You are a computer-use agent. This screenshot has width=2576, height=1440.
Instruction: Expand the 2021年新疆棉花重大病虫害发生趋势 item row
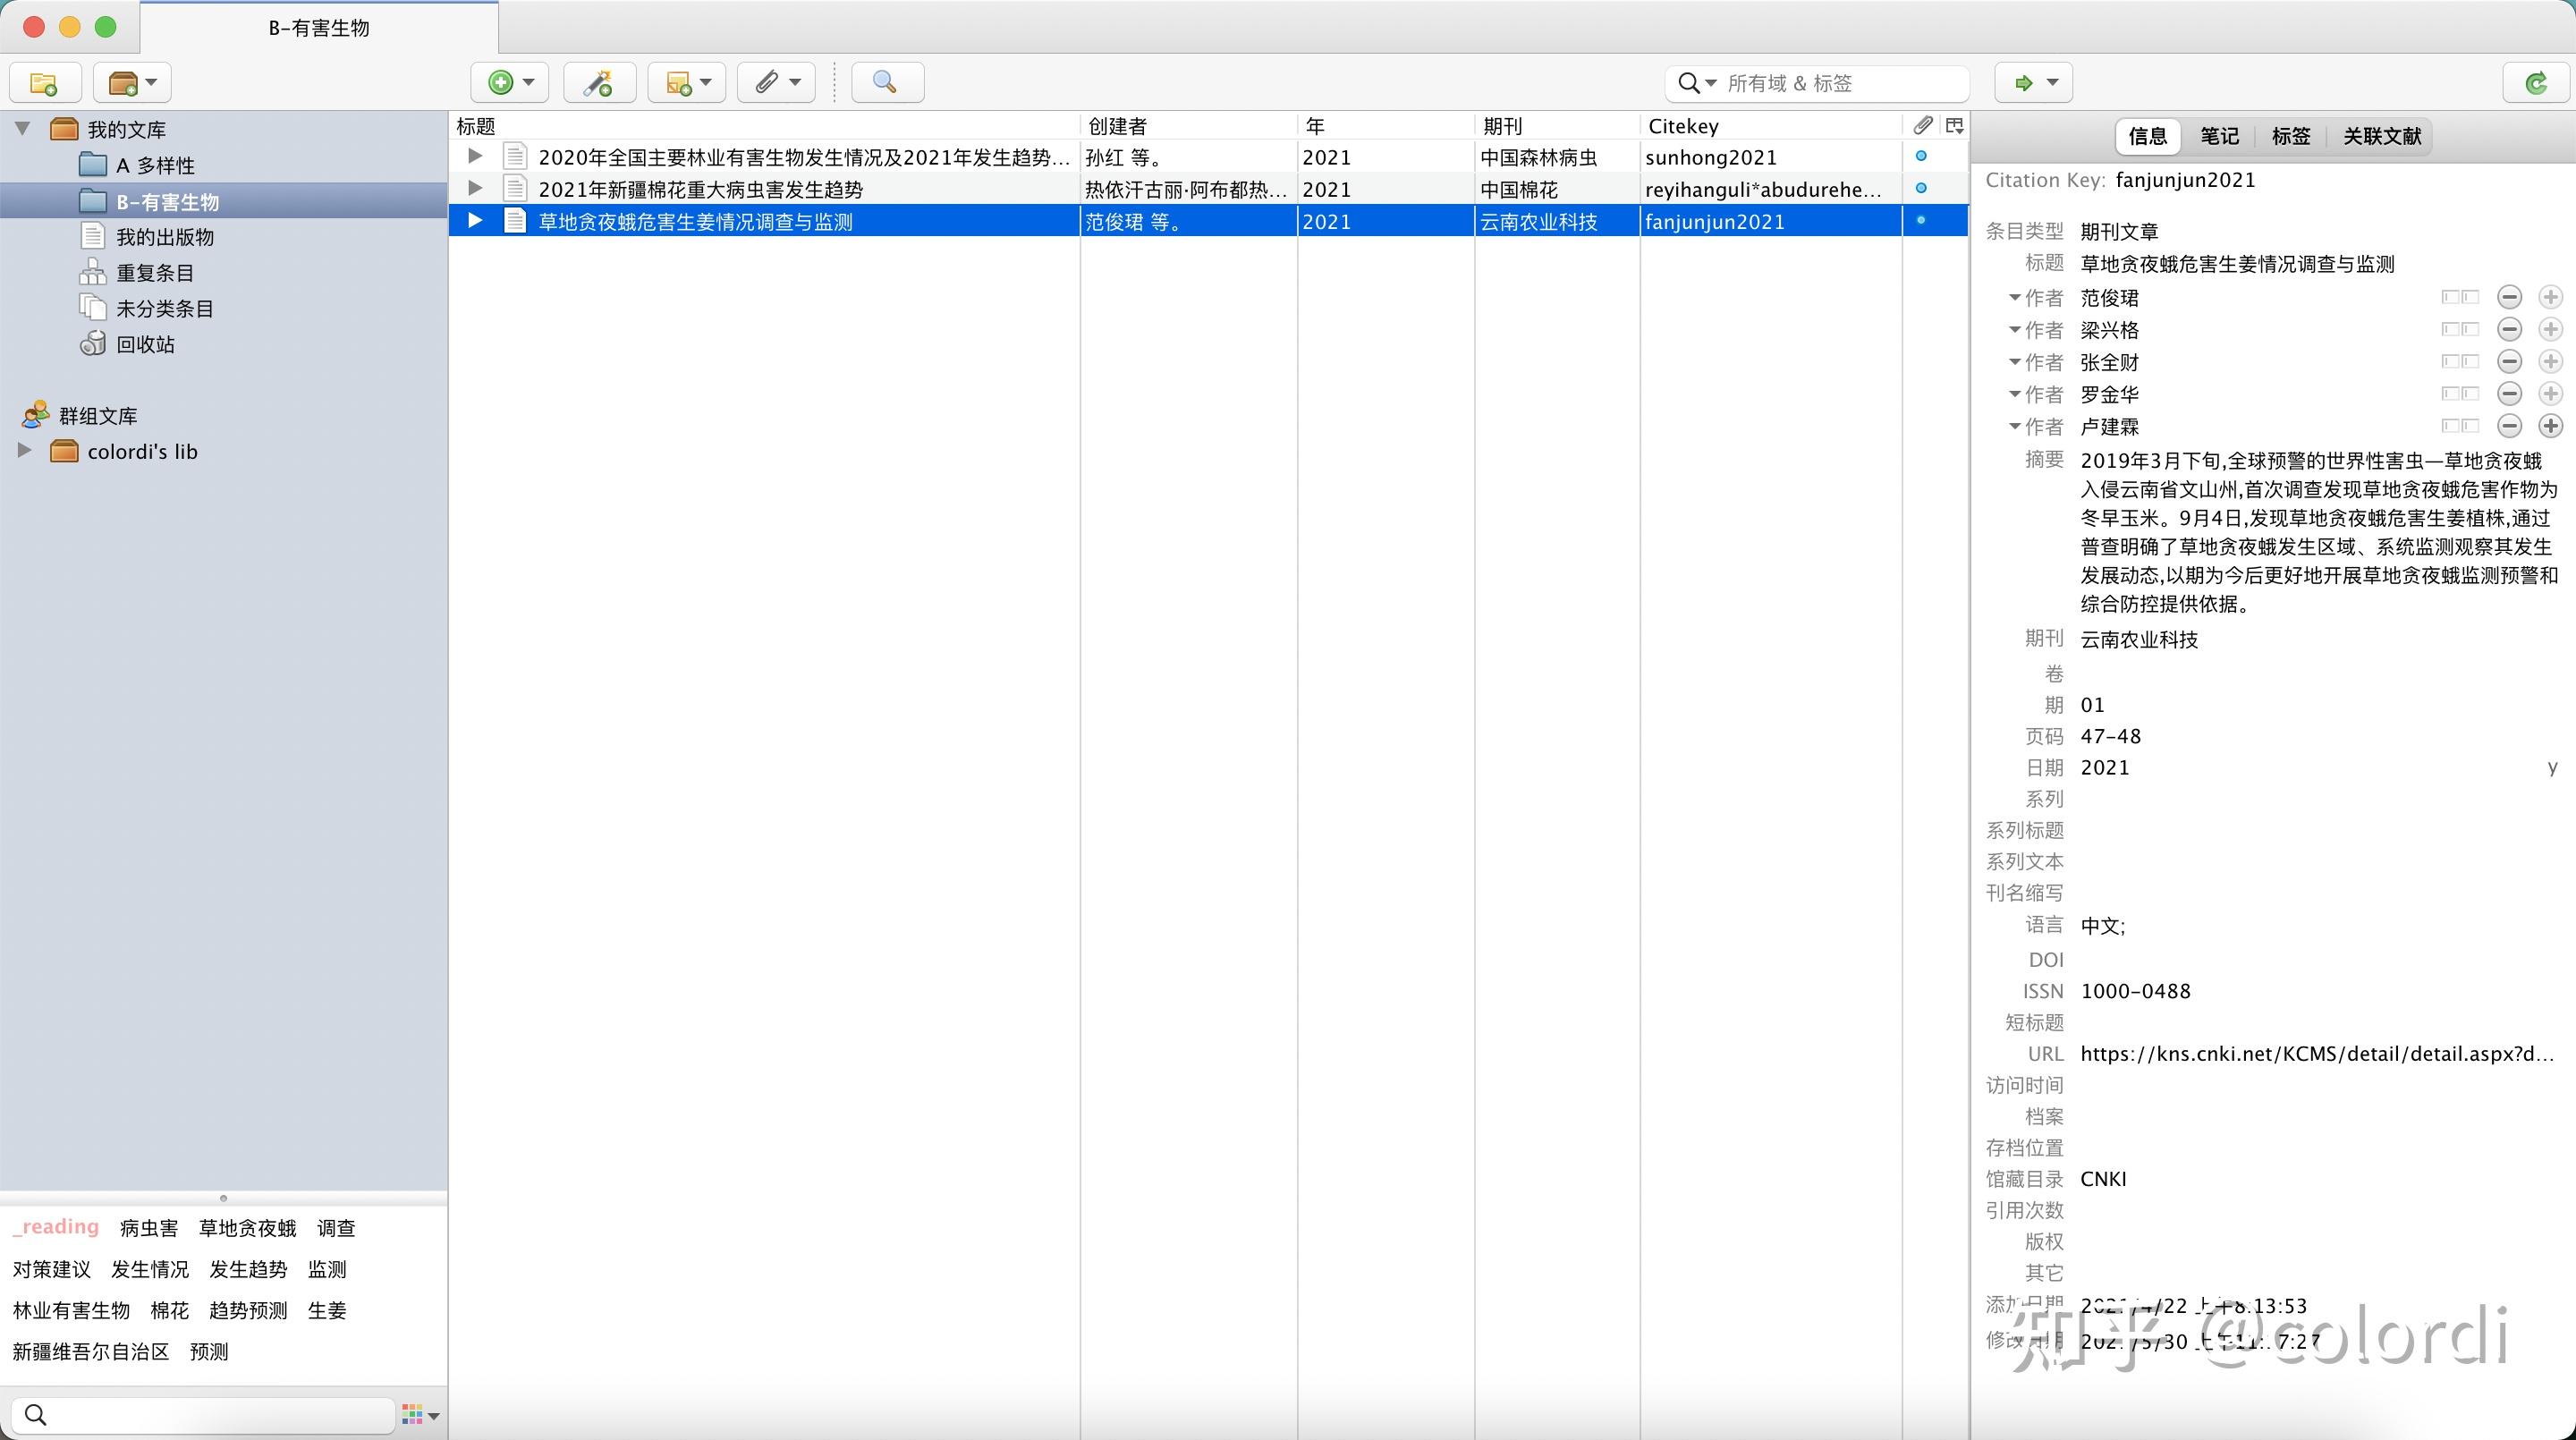click(476, 188)
